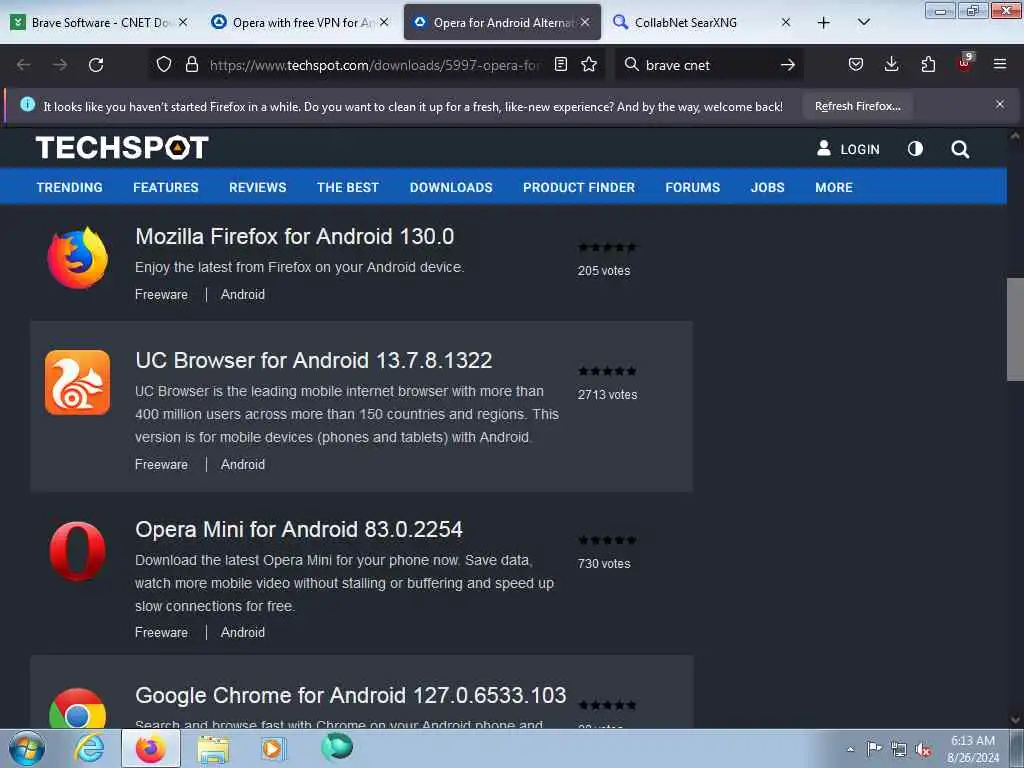
Task: Open the DOWNLOADS menu item
Action: [451, 187]
